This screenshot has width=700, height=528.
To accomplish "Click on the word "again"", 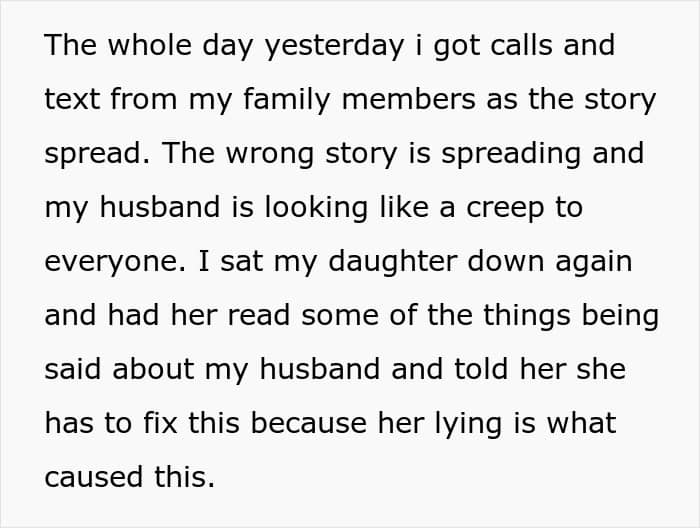I will [x=594, y=263].
